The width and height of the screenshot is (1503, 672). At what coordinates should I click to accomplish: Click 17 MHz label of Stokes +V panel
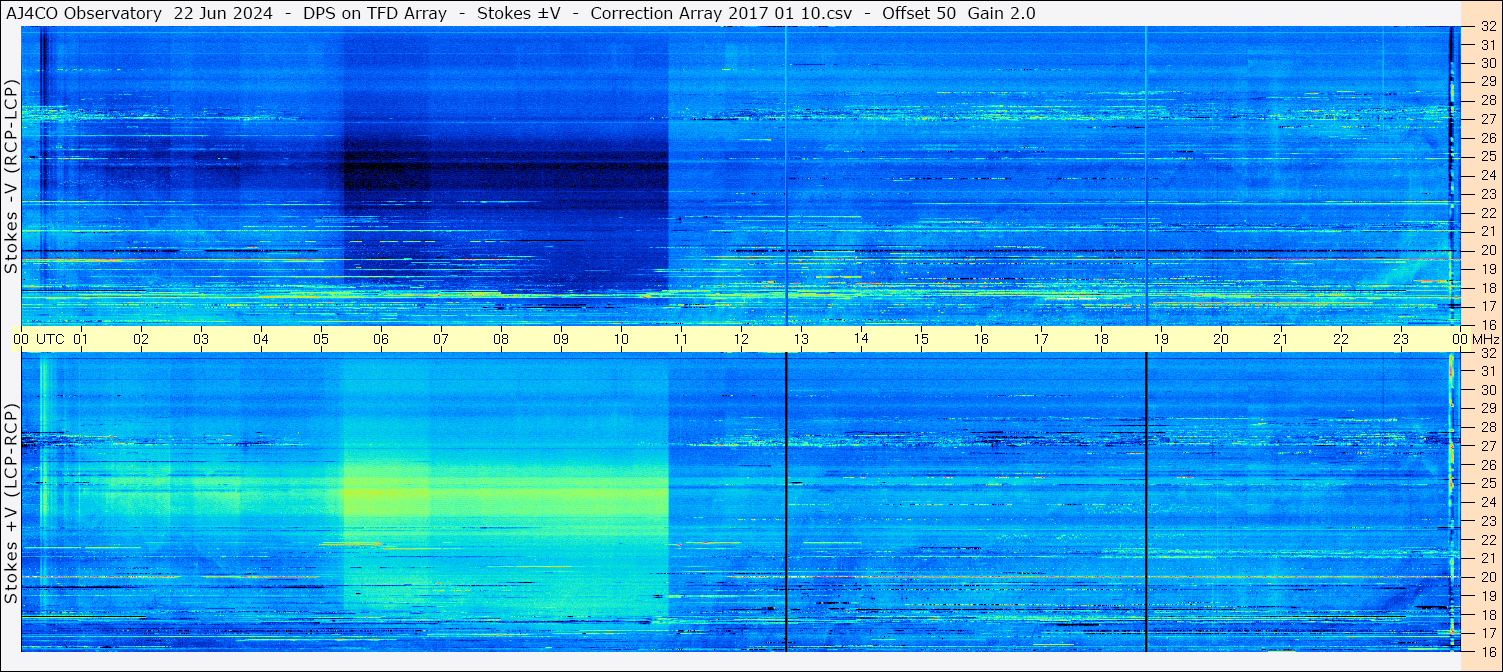coord(1488,633)
